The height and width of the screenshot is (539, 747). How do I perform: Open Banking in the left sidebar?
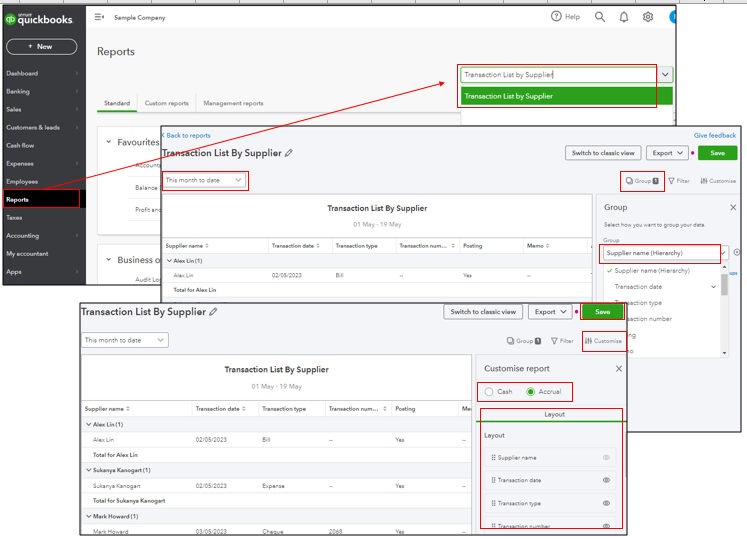[18, 91]
